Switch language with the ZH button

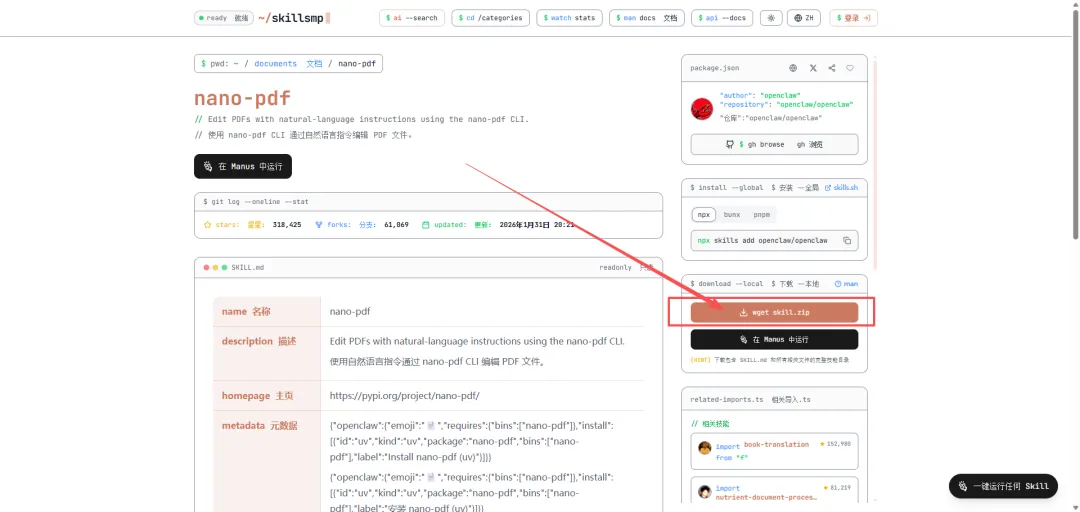click(x=804, y=18)
